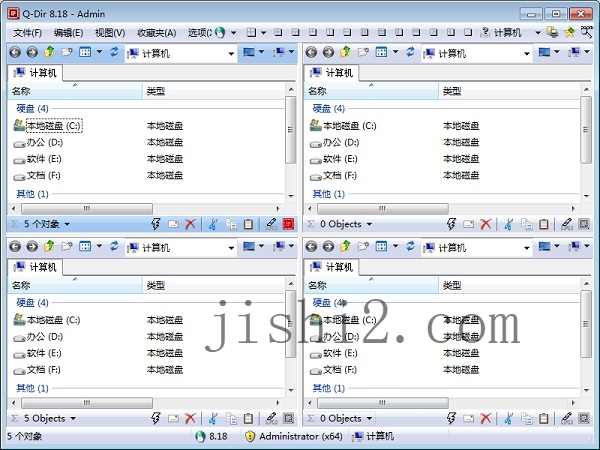
Task: Paste from clipboard in the upper-right pane
Action: [x=544, y=224]
